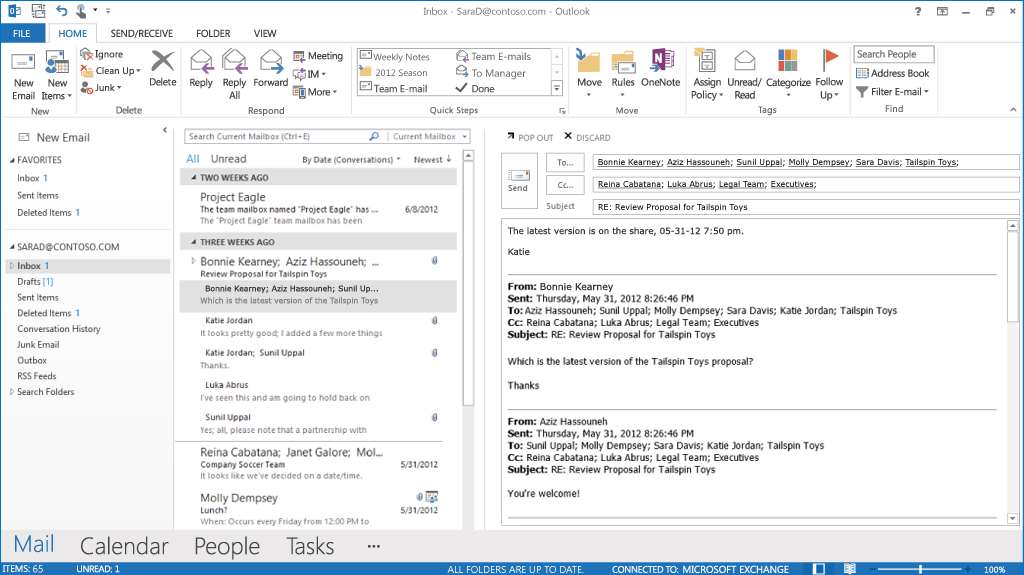Image resolution: width=1024 pixels, height=575 pixels.
Task: Delete the selected message
Action: point(163,69)
